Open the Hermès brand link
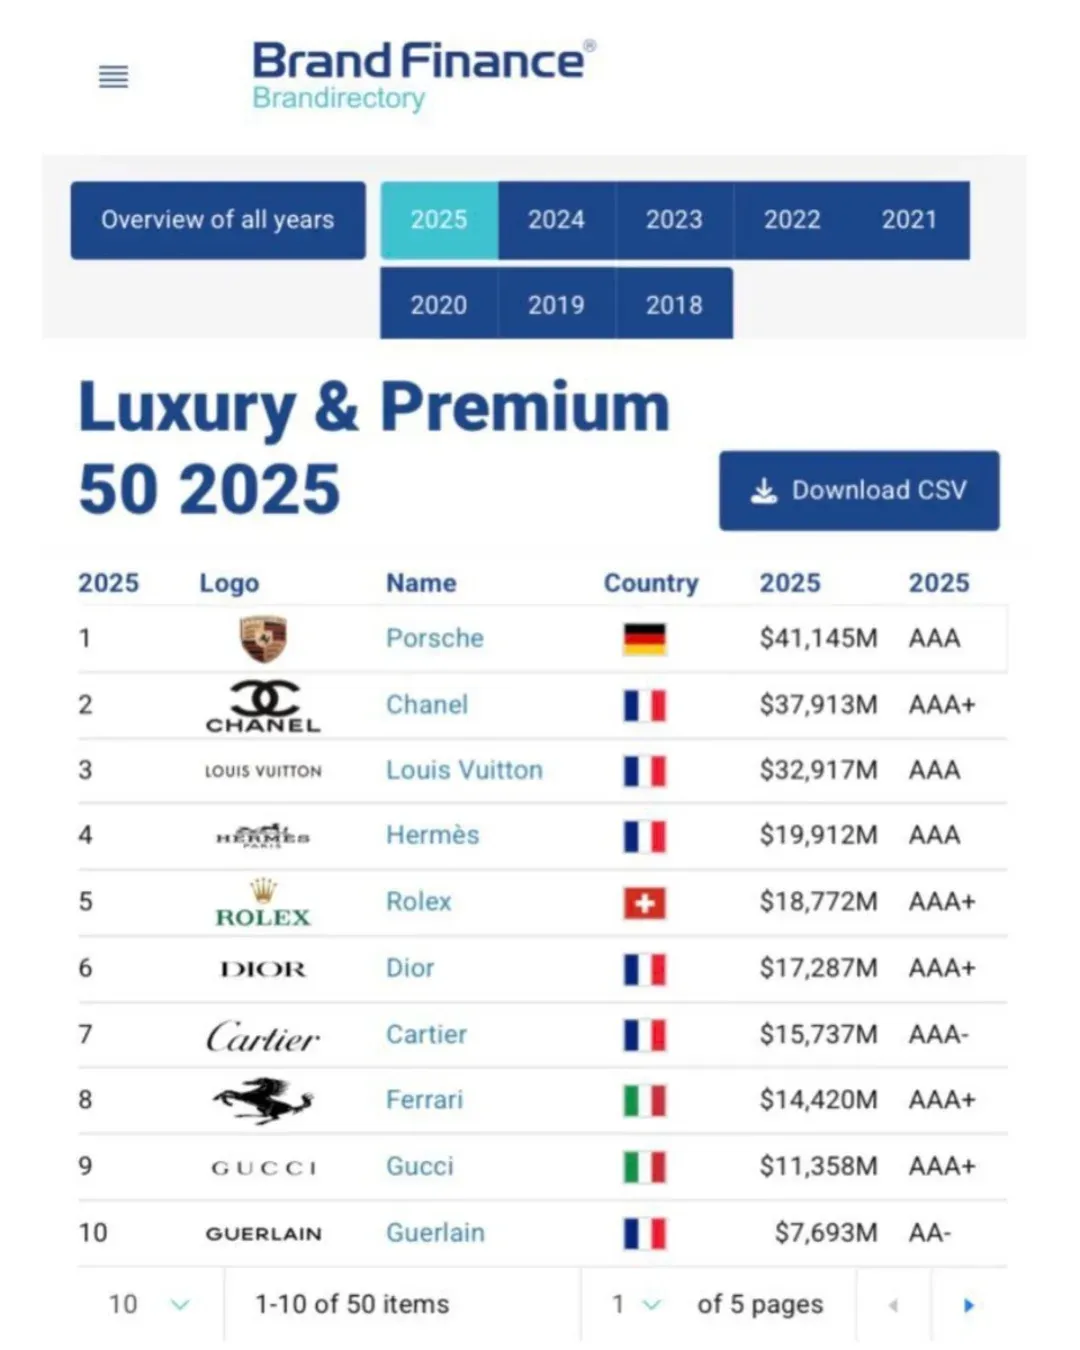This screenshot has height=1350, width=1080. 432,835
